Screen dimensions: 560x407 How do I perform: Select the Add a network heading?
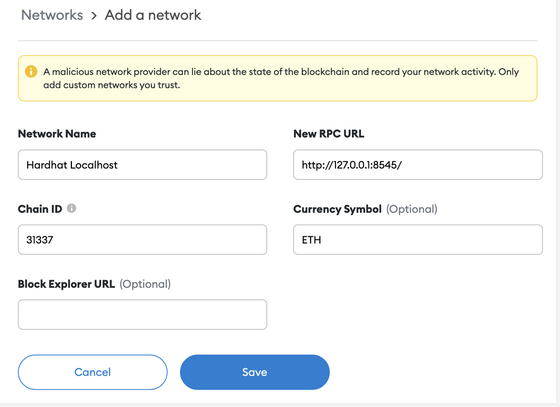[153, 15]
